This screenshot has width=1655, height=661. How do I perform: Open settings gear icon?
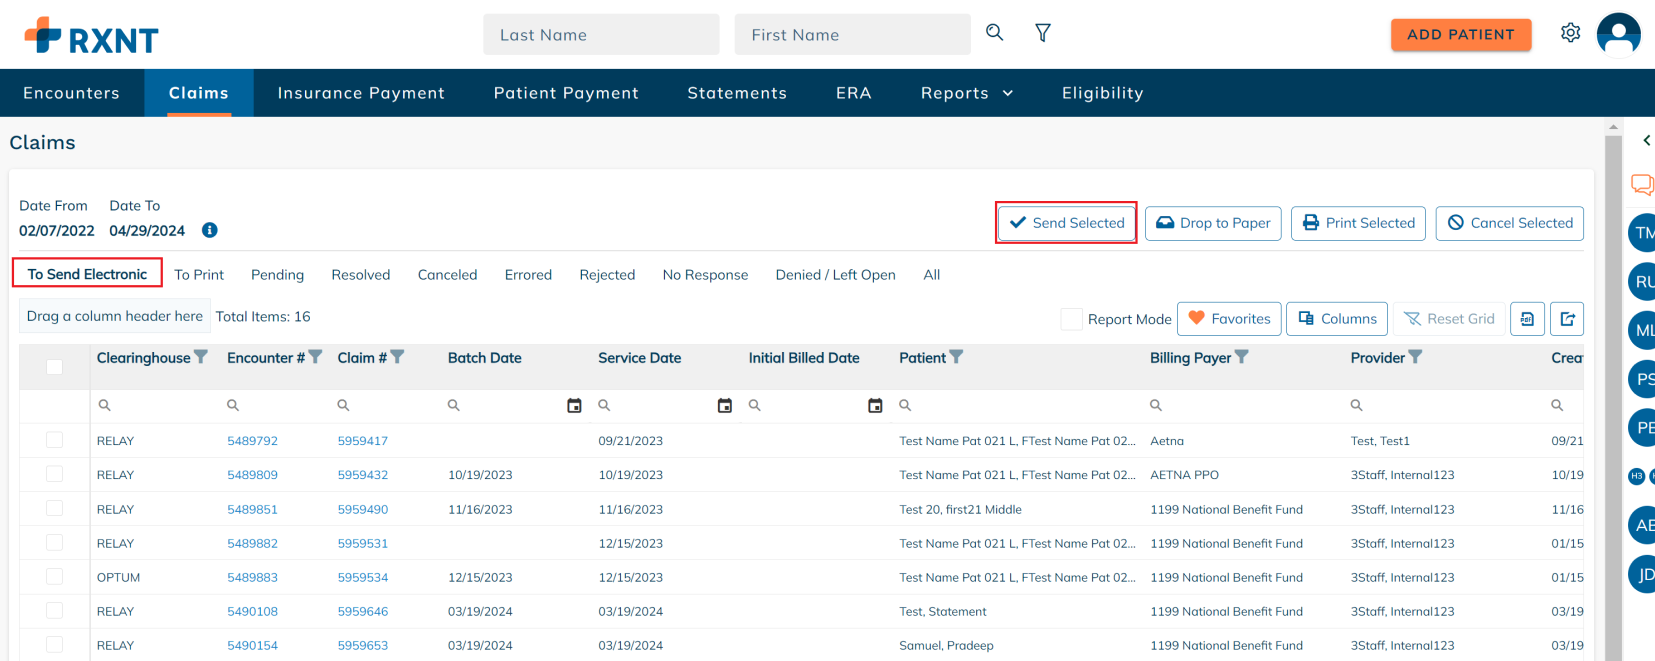click(x=1570, y=33)
